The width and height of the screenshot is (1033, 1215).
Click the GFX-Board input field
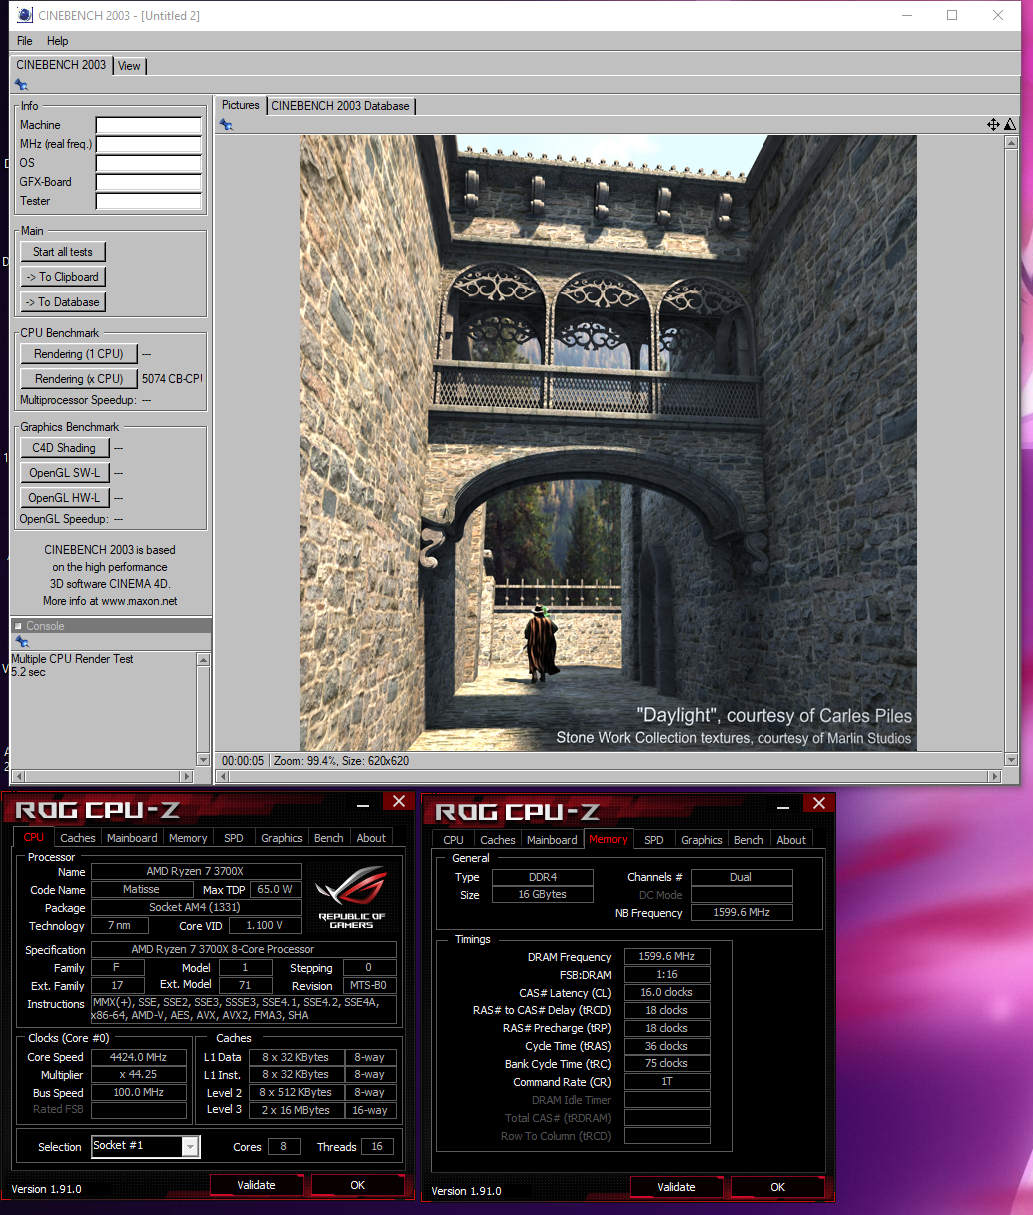149,182
